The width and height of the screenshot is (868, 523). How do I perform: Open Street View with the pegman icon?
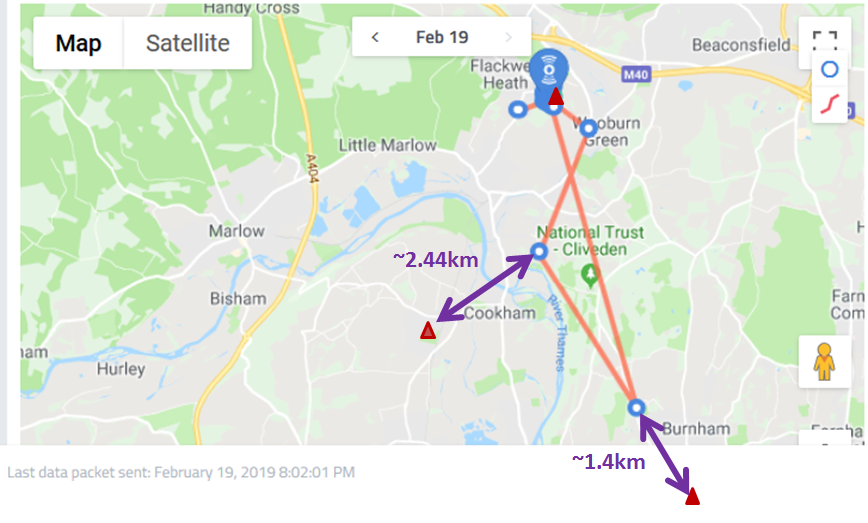pyautogui.click(x=824, y=361)
